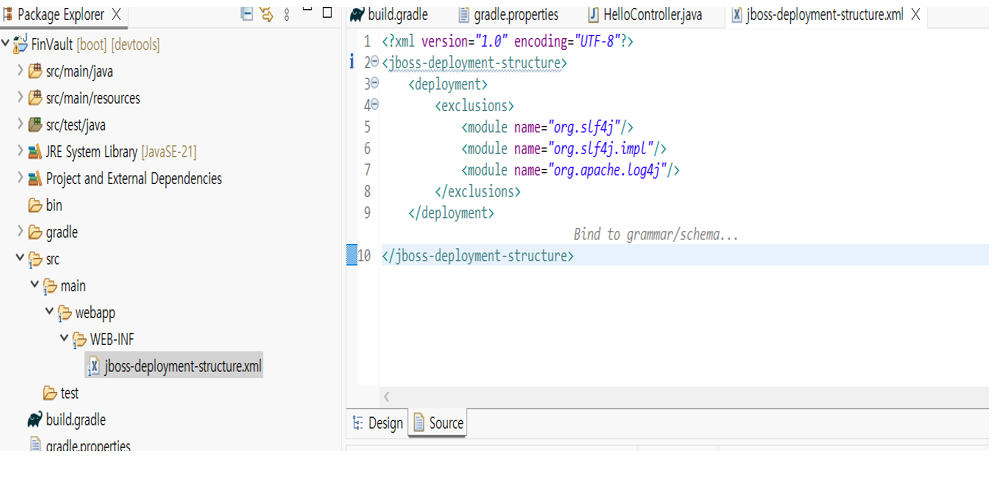1007x488 pixels.
Task: Select the WEB-INF folder icon
Action: (79, 339)
